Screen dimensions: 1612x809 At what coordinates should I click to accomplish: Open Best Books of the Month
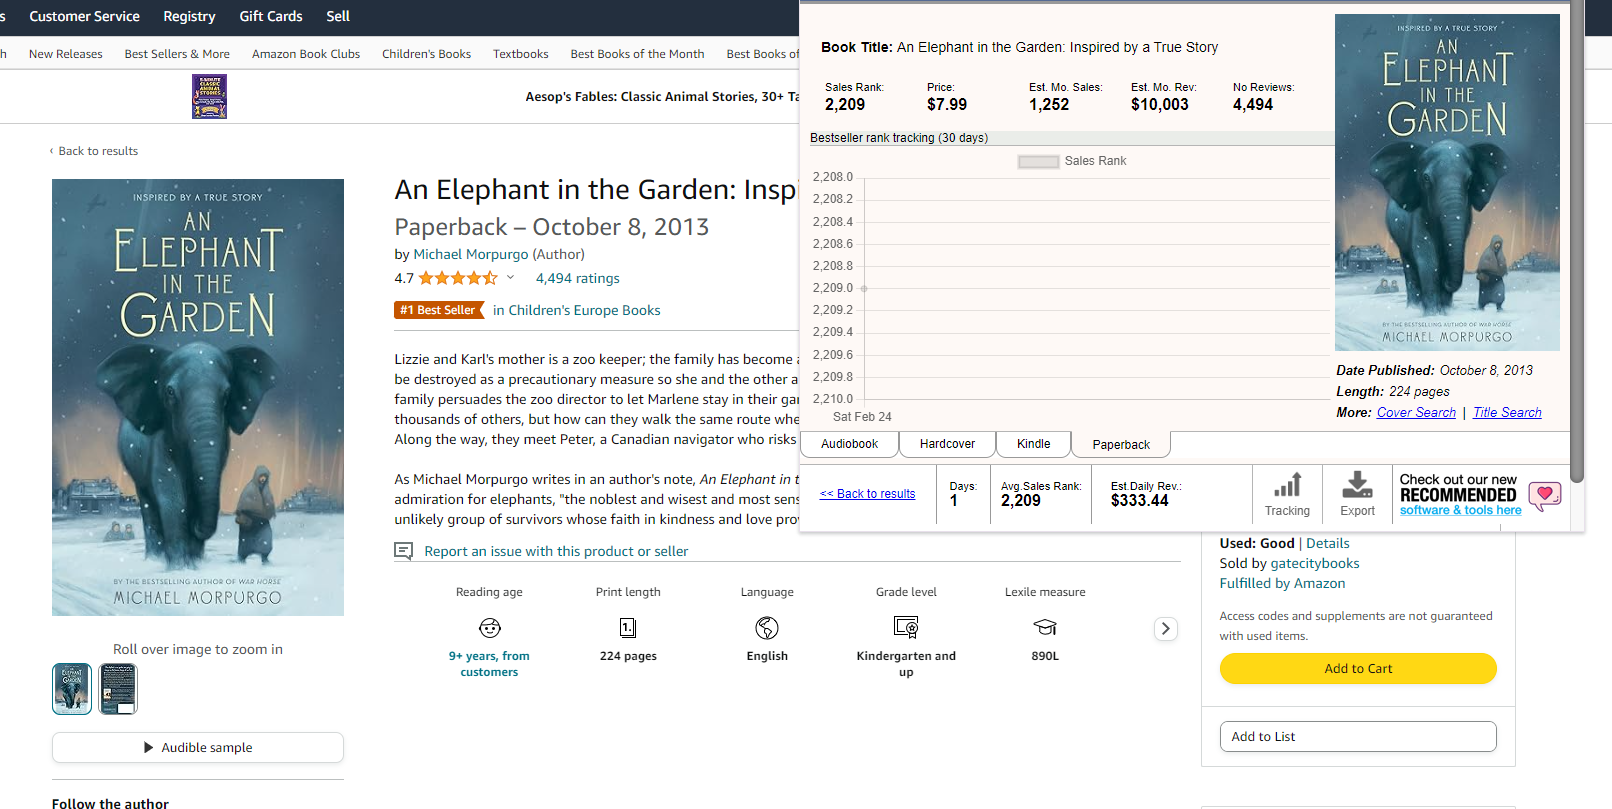637,54
